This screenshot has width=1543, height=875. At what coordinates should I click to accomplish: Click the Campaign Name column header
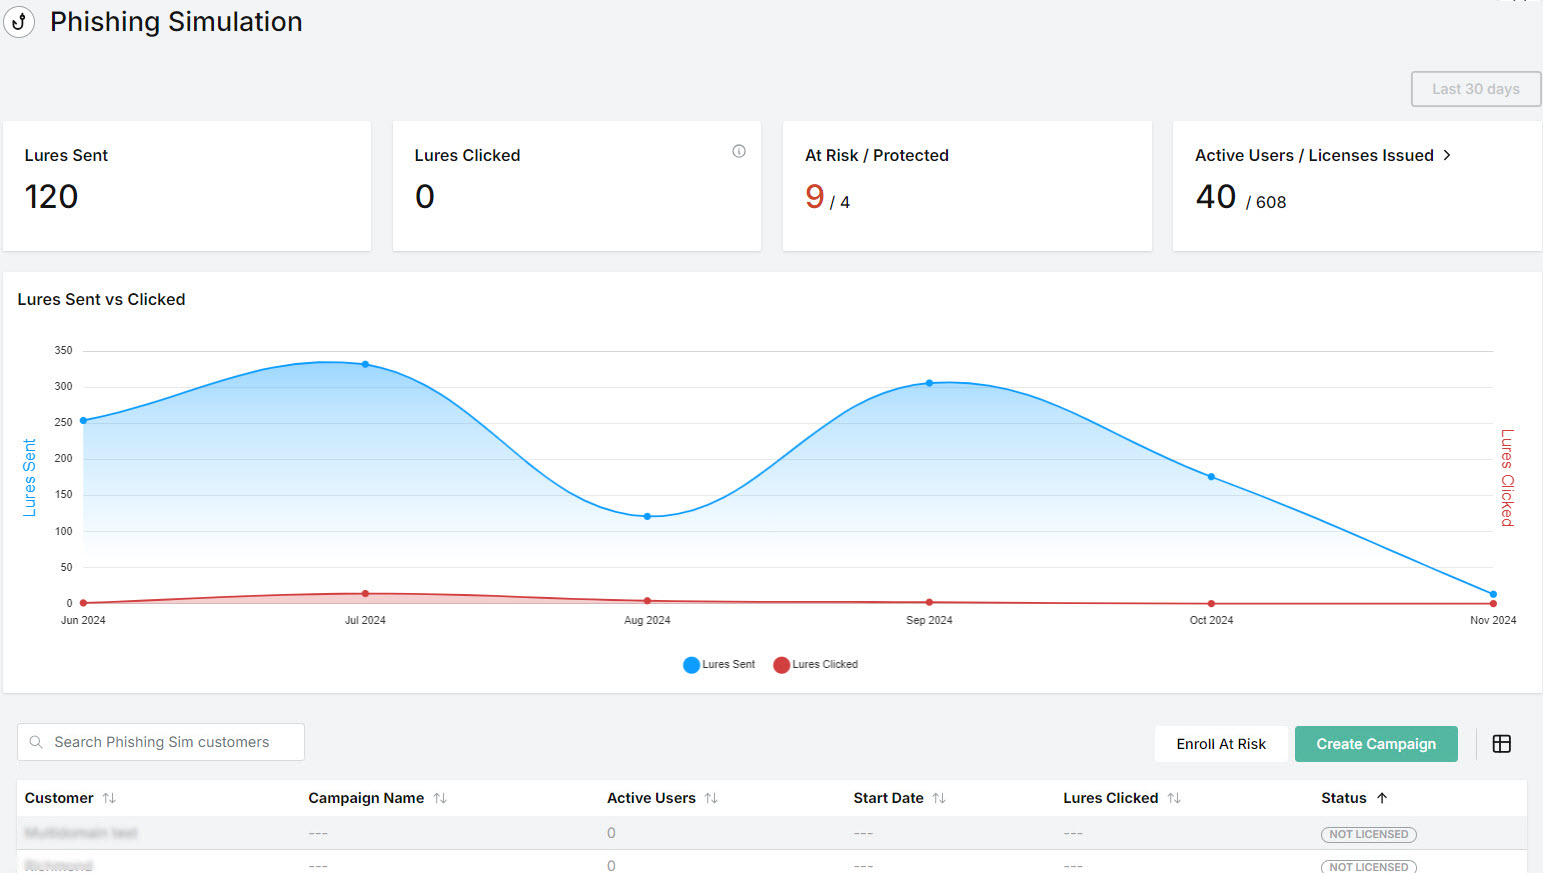coord(366,798)
